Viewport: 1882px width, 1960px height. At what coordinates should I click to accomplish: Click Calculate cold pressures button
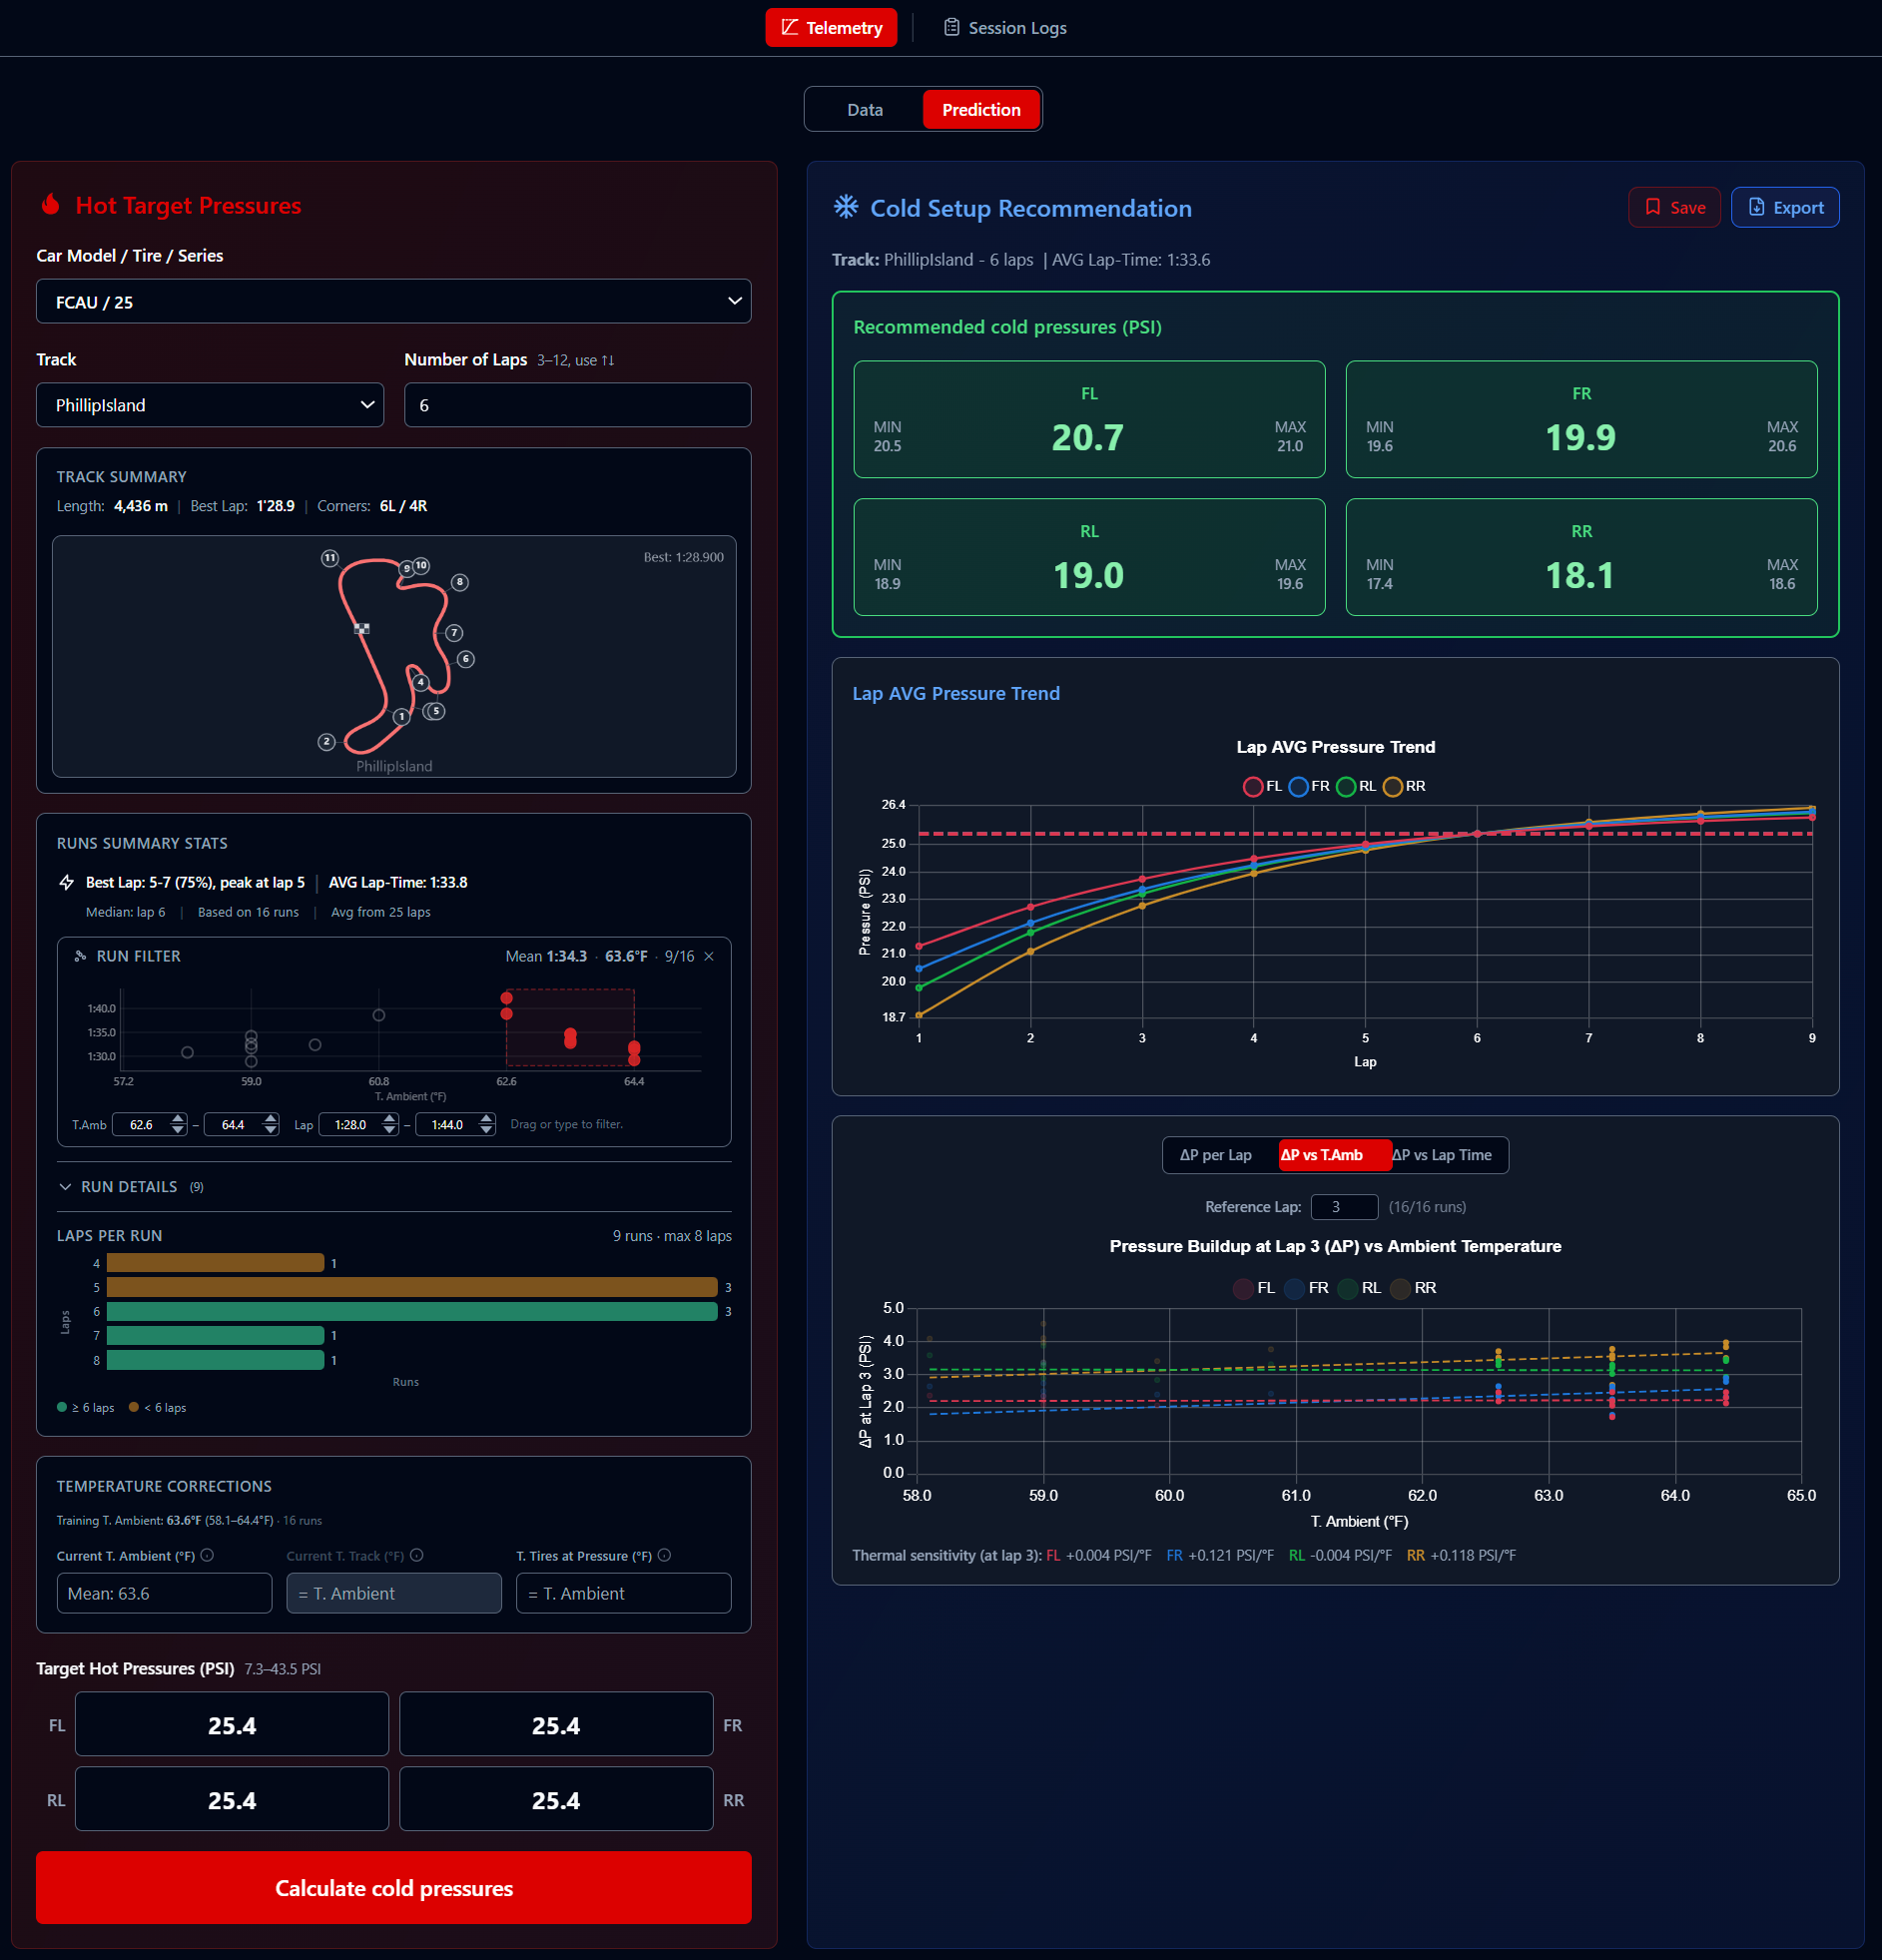click(x=394, y=1887)
